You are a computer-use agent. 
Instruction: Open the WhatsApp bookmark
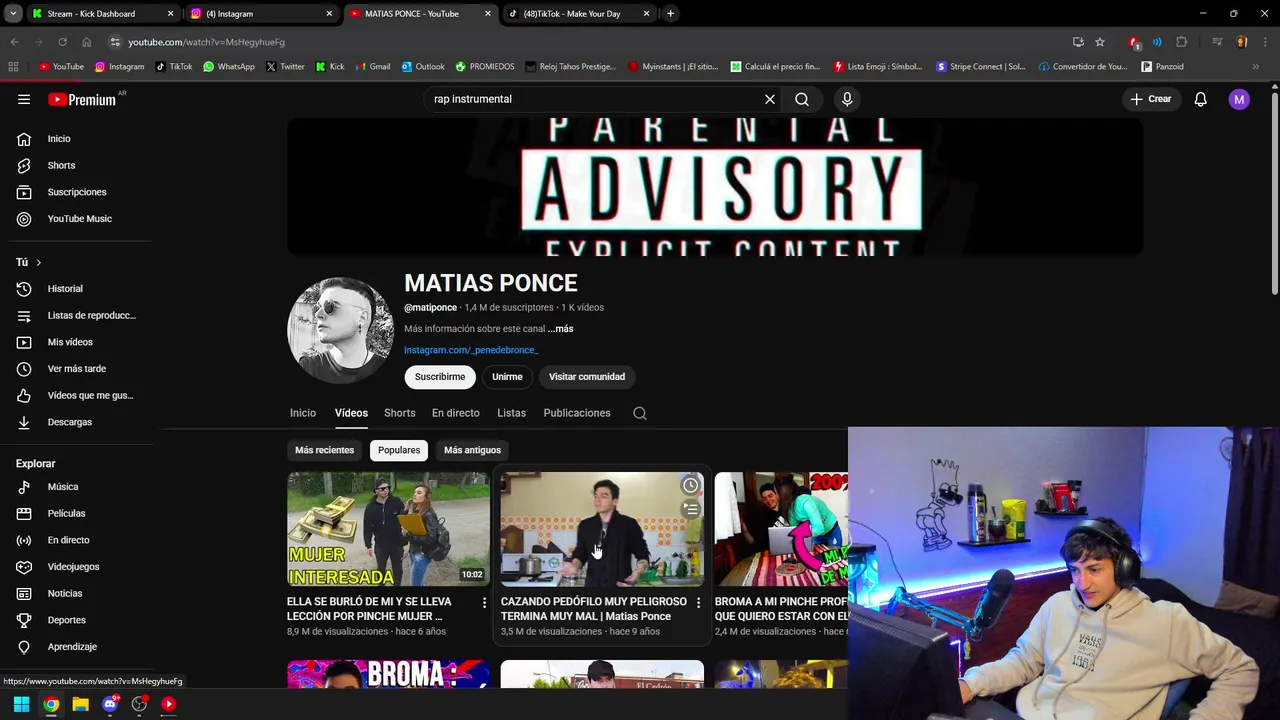[229, 67]
